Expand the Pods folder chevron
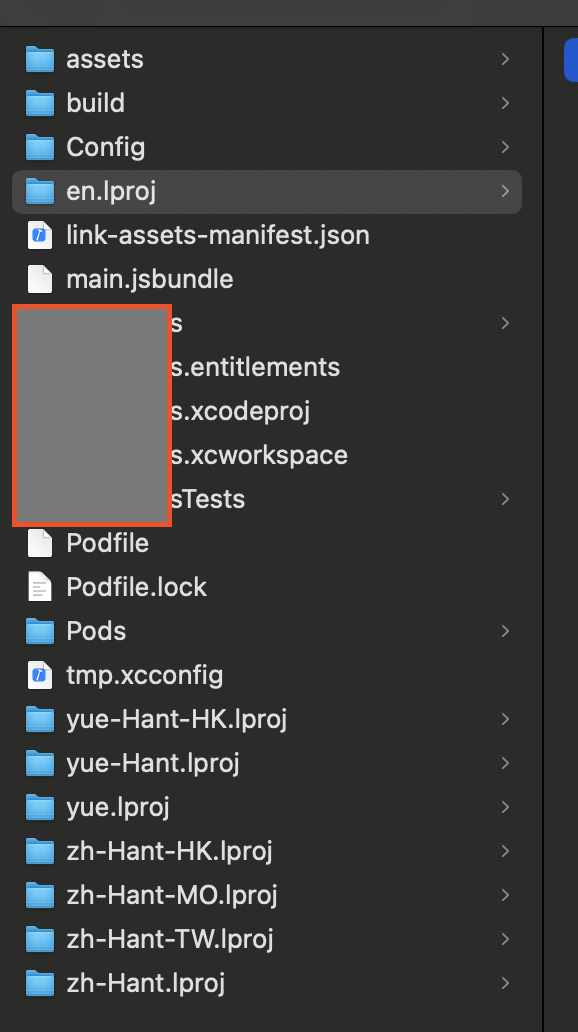This screenshot has width=578, height=1032. 505,631
